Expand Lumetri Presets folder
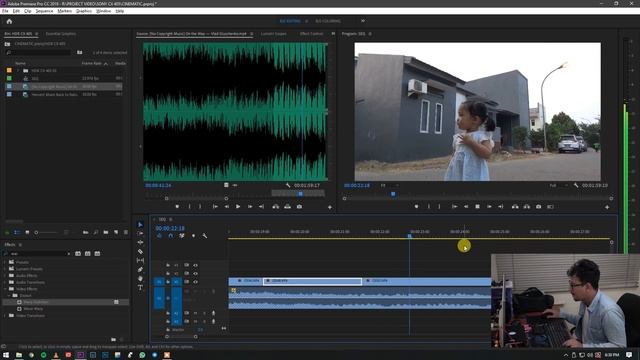 (x=5, y=269)
